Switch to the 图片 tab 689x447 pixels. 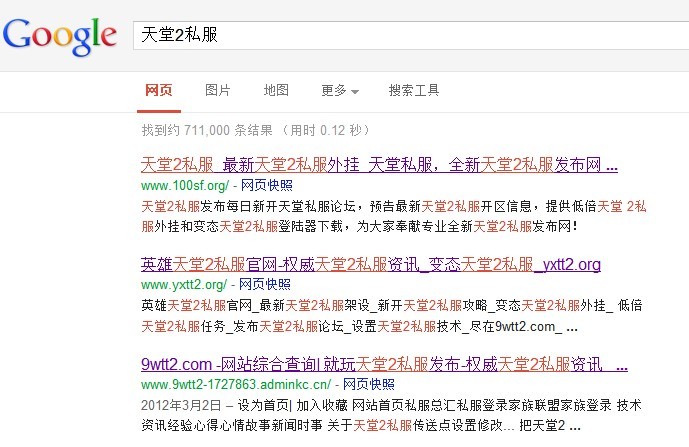click(217, 90)
